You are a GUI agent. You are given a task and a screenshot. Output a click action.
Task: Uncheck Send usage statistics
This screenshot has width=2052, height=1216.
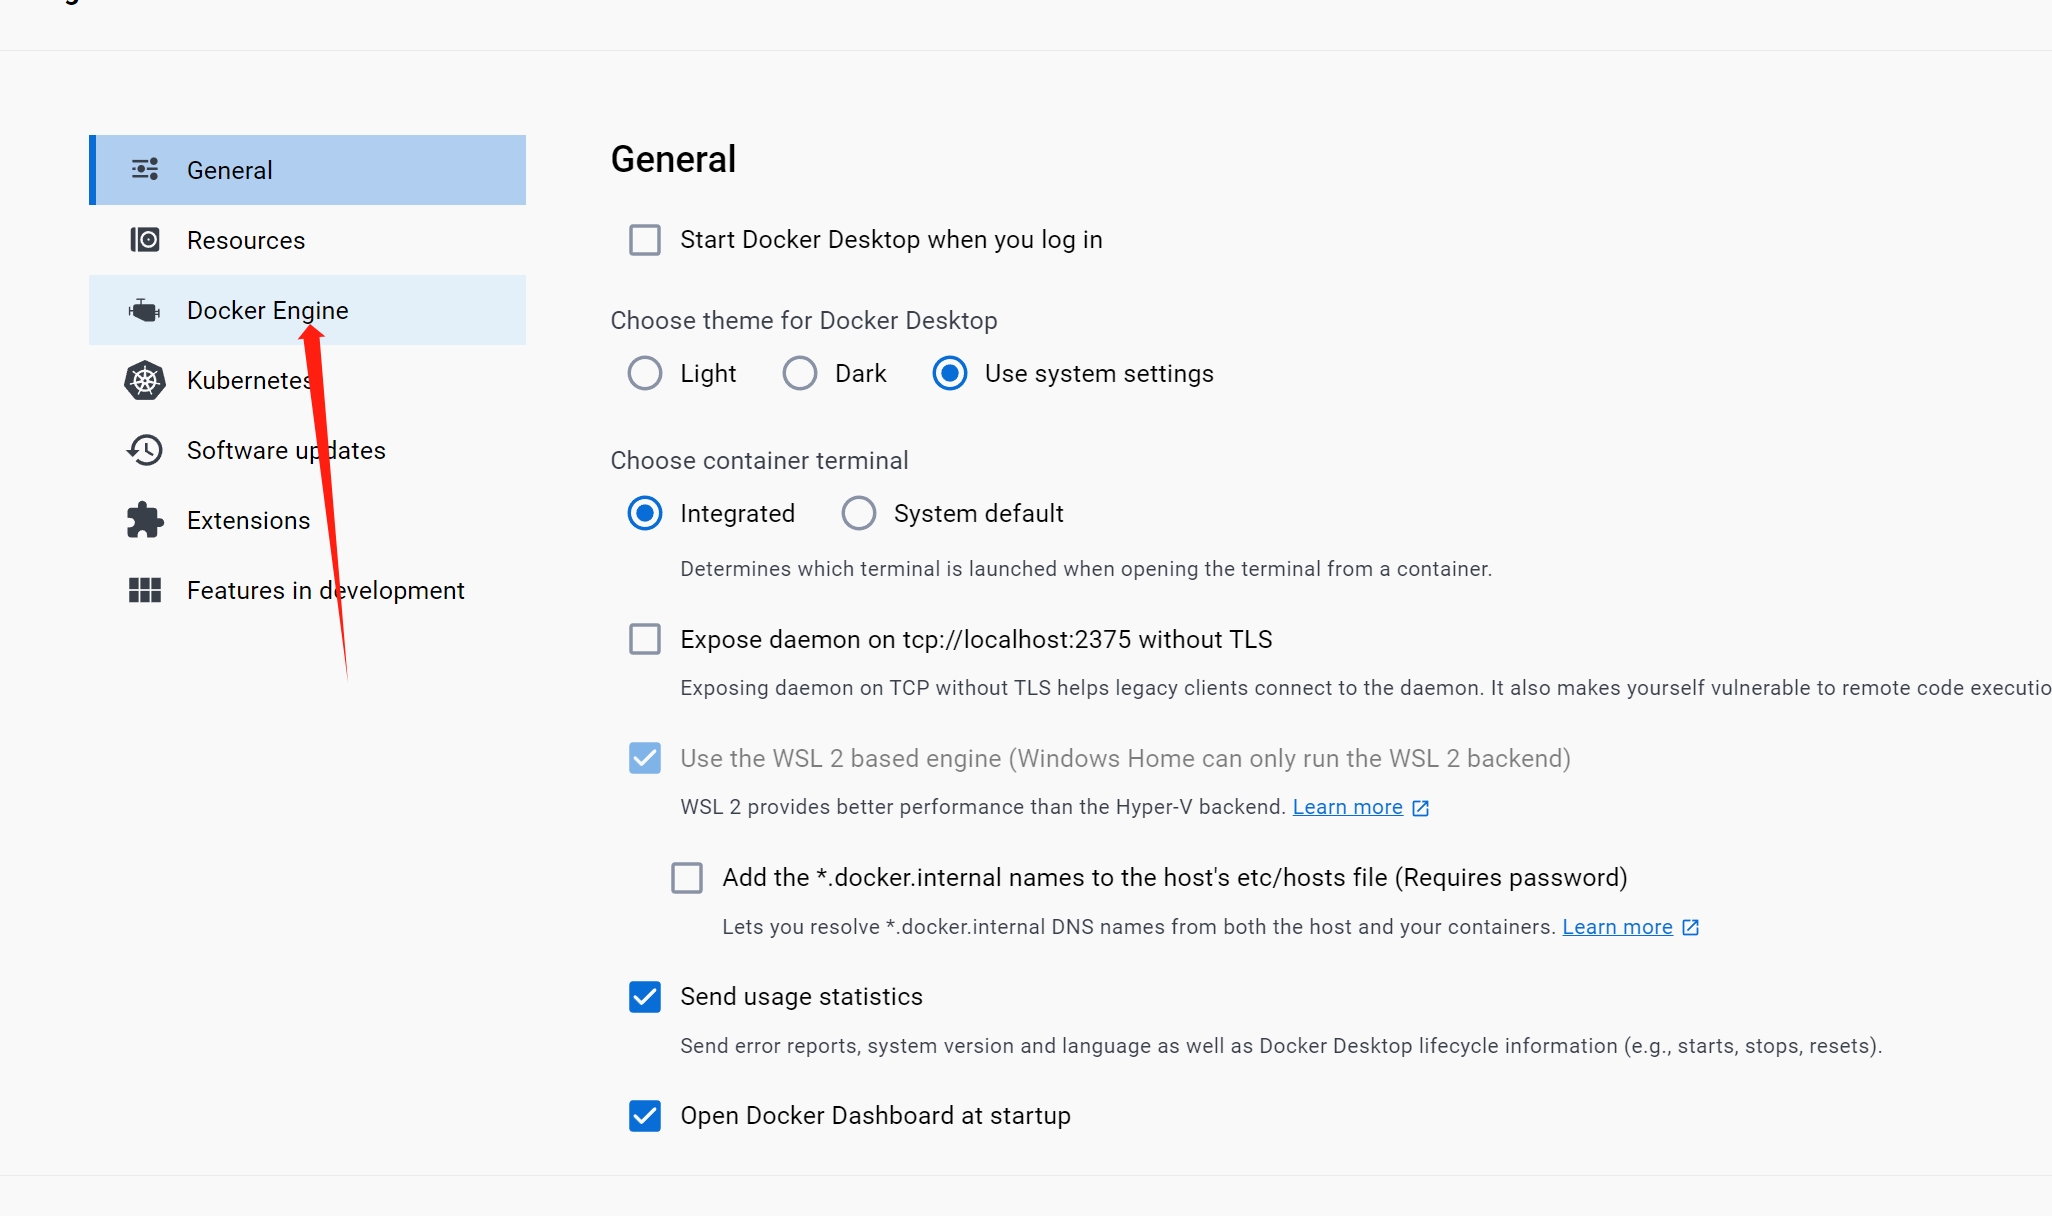[x=645, y=997]
